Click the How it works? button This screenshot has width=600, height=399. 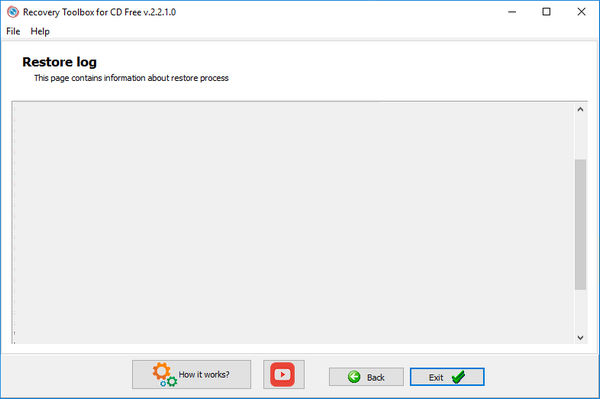(x=191, y=375)
